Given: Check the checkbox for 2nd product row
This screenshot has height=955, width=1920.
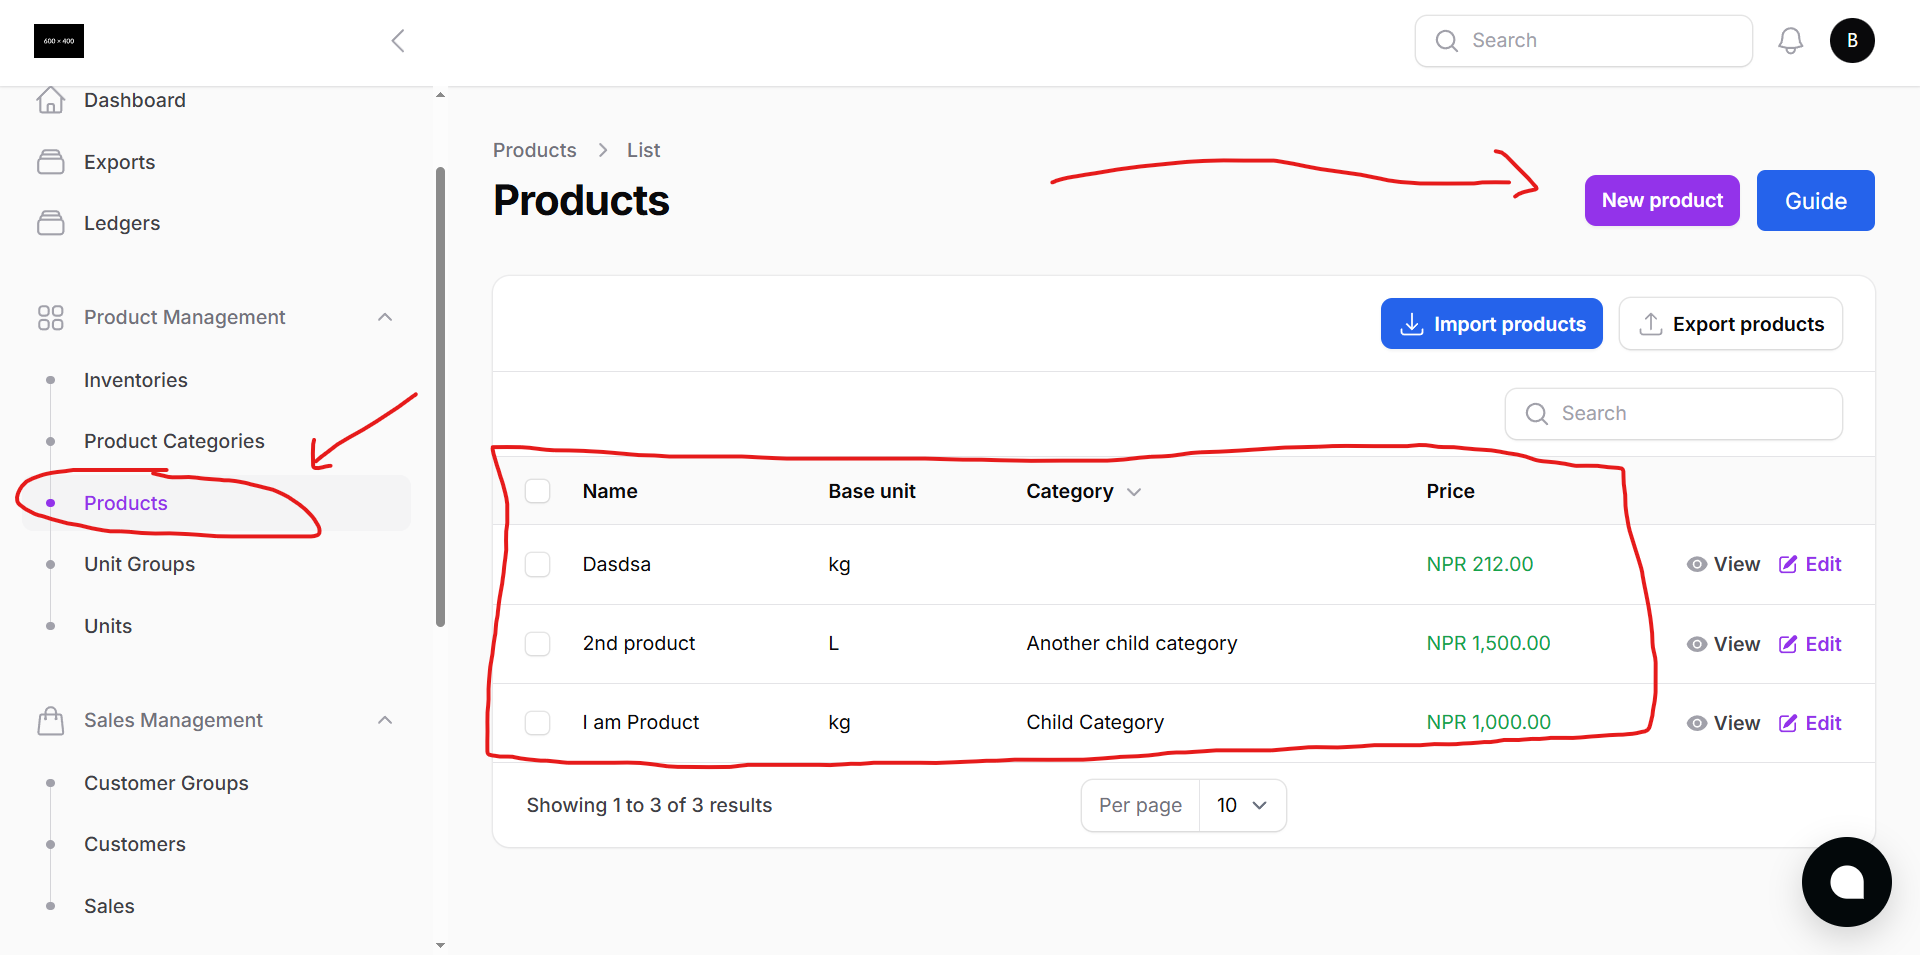Looking at the screenshot, I should (x=537, y=643).
